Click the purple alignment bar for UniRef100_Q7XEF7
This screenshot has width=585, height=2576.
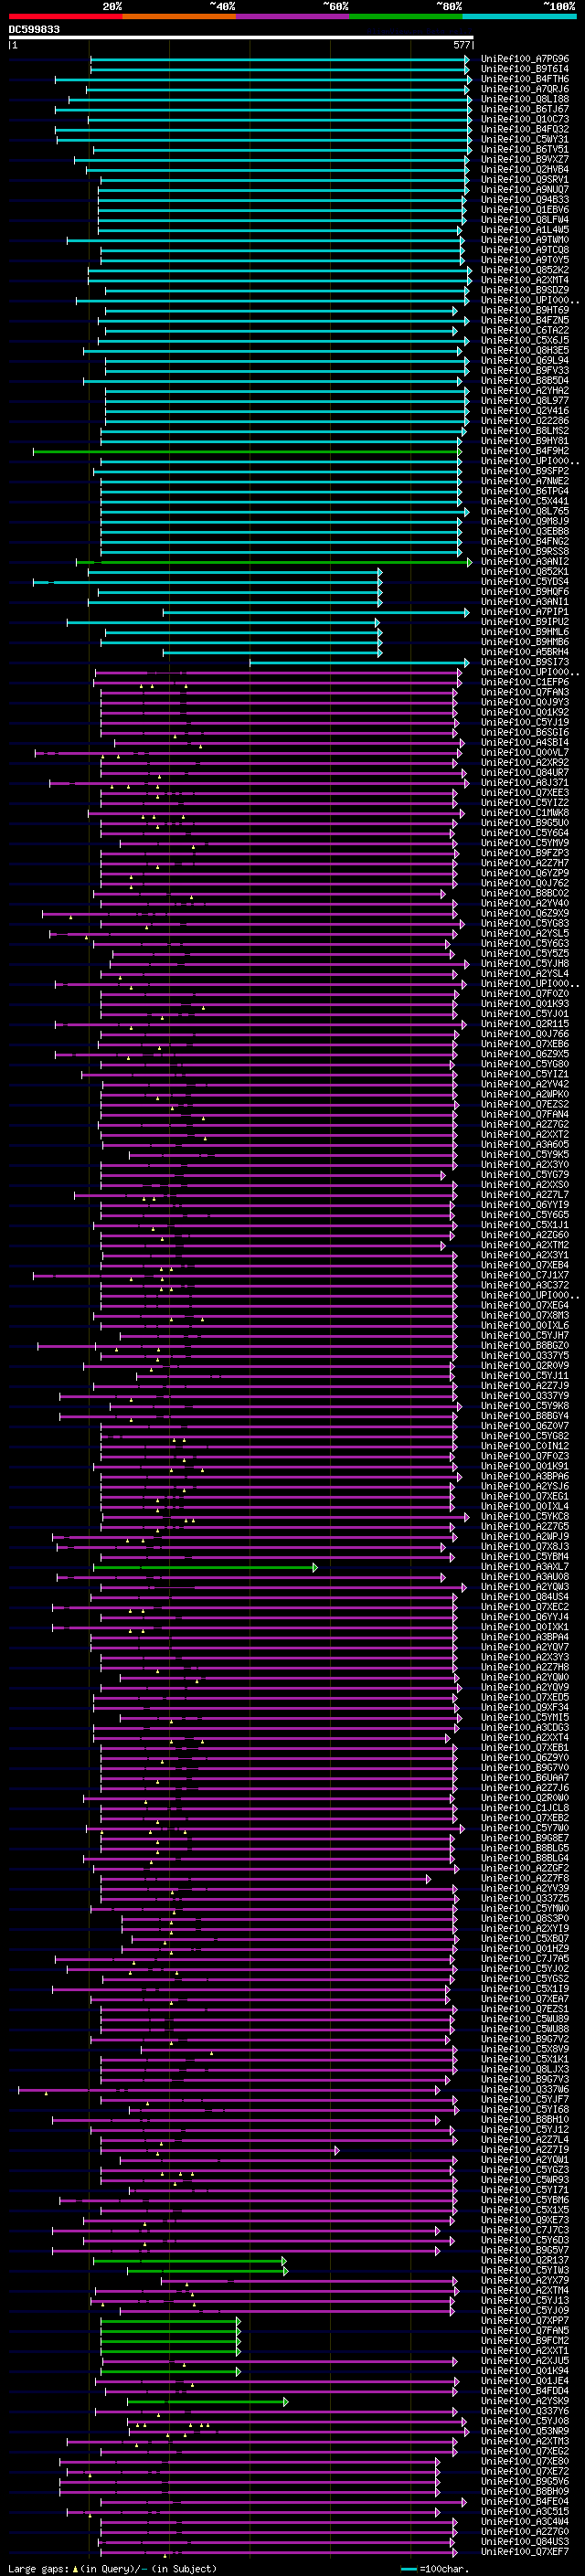tap(277, 2551)
